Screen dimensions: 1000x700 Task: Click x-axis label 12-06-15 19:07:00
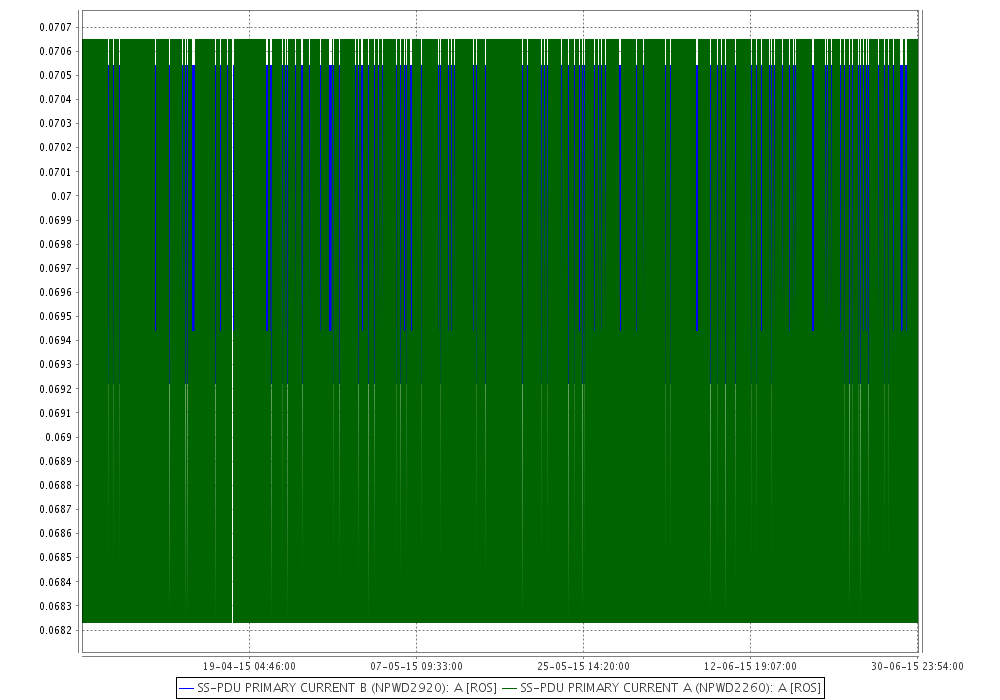click(750, 666)
